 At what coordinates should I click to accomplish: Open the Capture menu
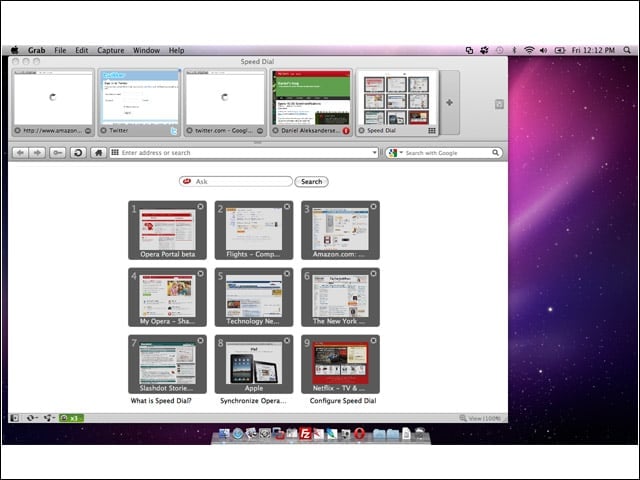pos(111,50)
